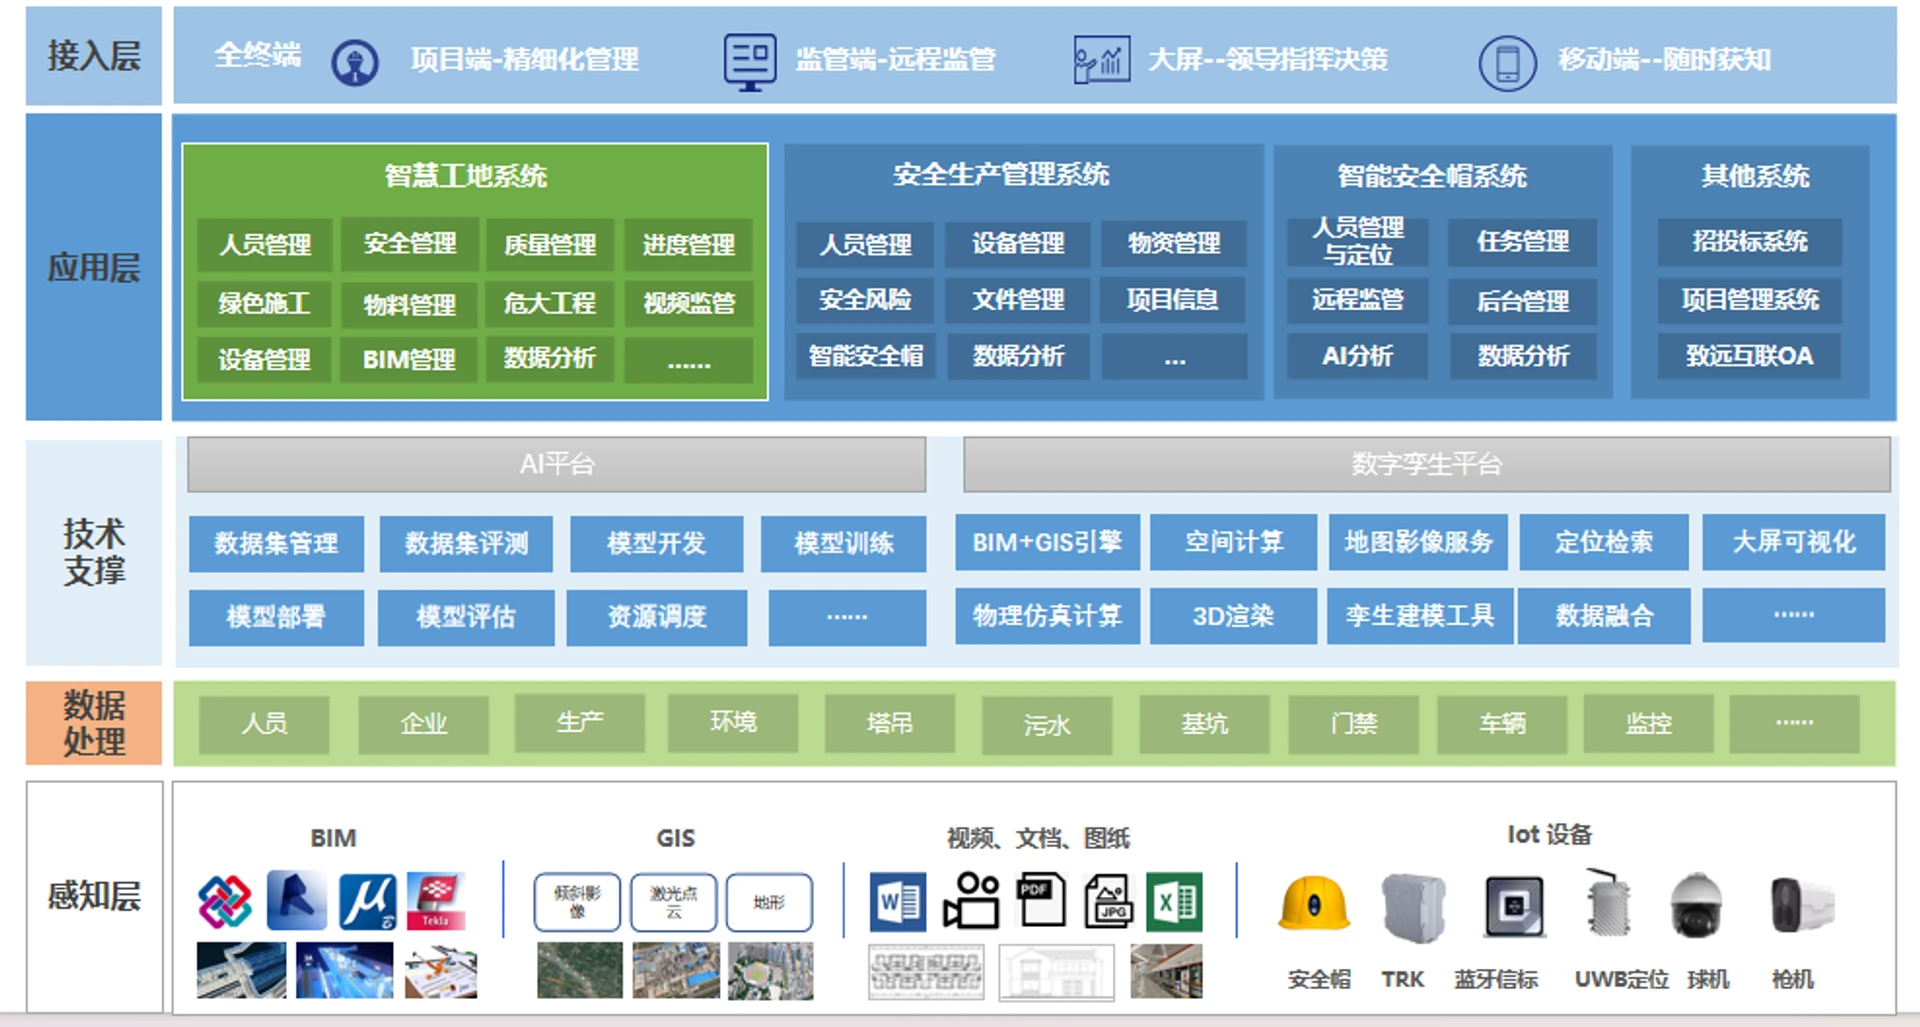Click the Word document icon

(897, 902)
